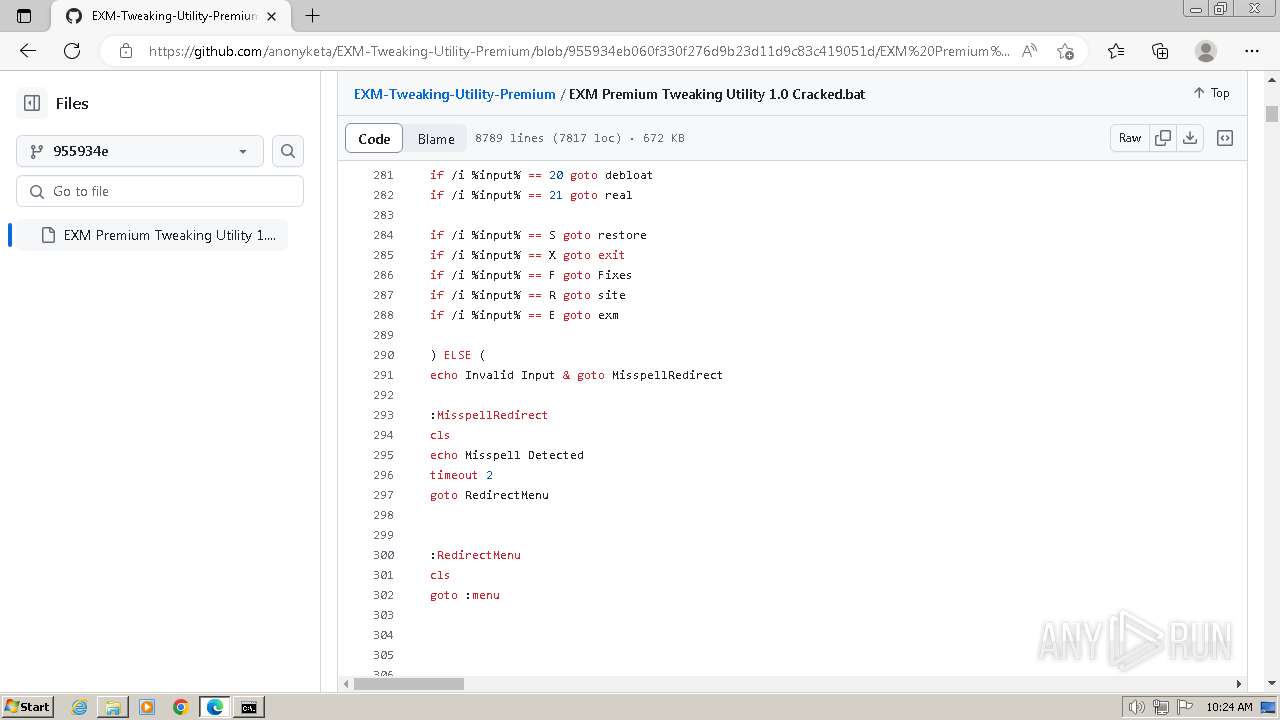Open a new browser tab
Viewport: 1280px width, 720px height.
[312, 16]
